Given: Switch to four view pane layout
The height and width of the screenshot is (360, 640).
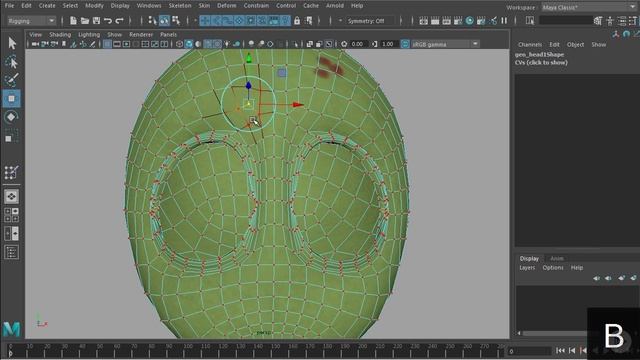Looking at the screenshot, I should (11, 215).
